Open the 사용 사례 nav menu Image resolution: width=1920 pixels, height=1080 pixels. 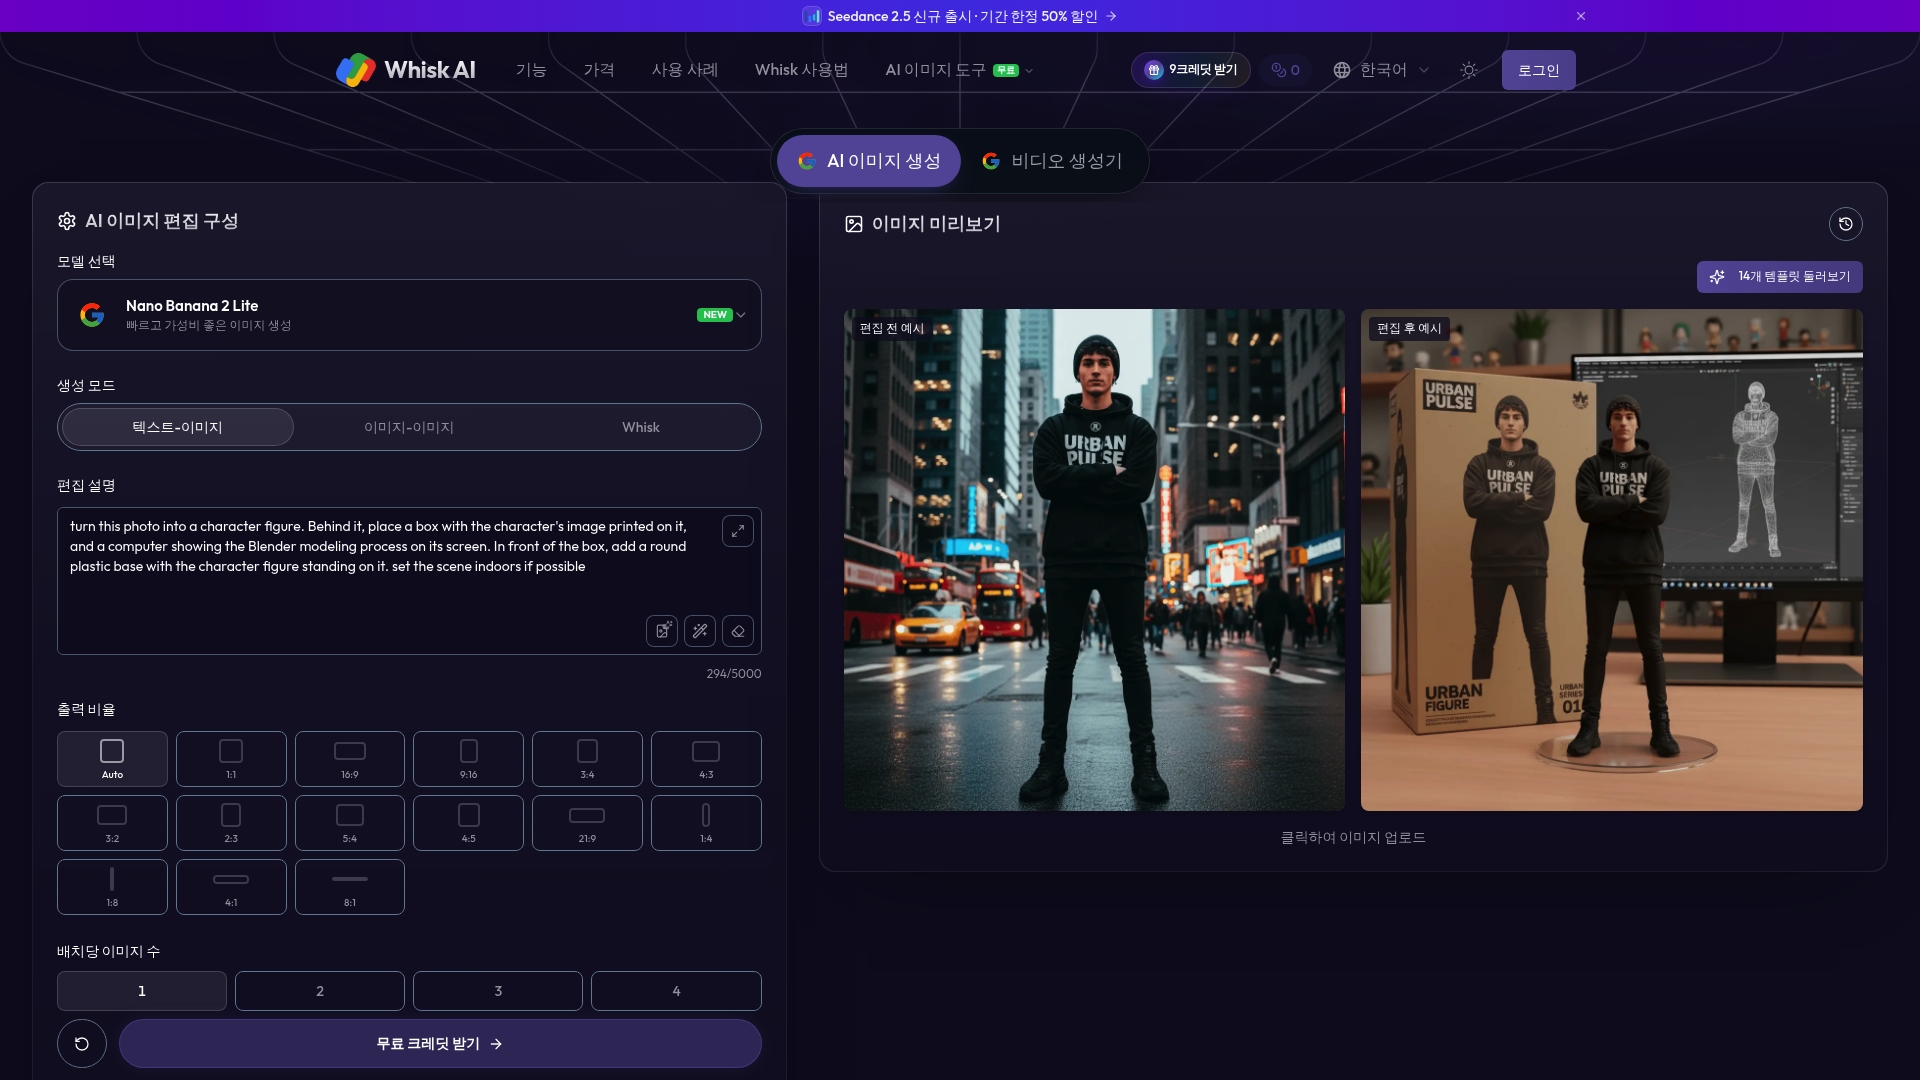click(685, 70)
